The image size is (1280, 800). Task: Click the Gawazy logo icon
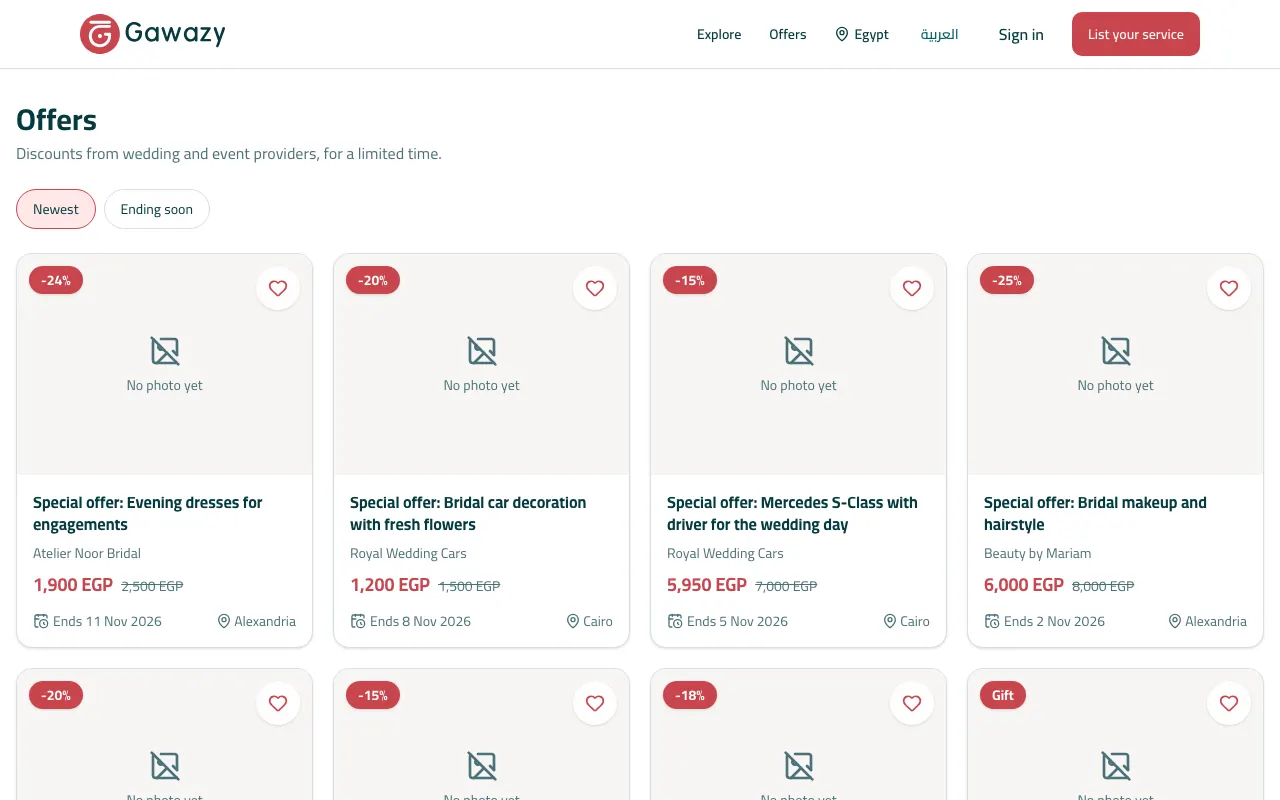click(100, 34)
